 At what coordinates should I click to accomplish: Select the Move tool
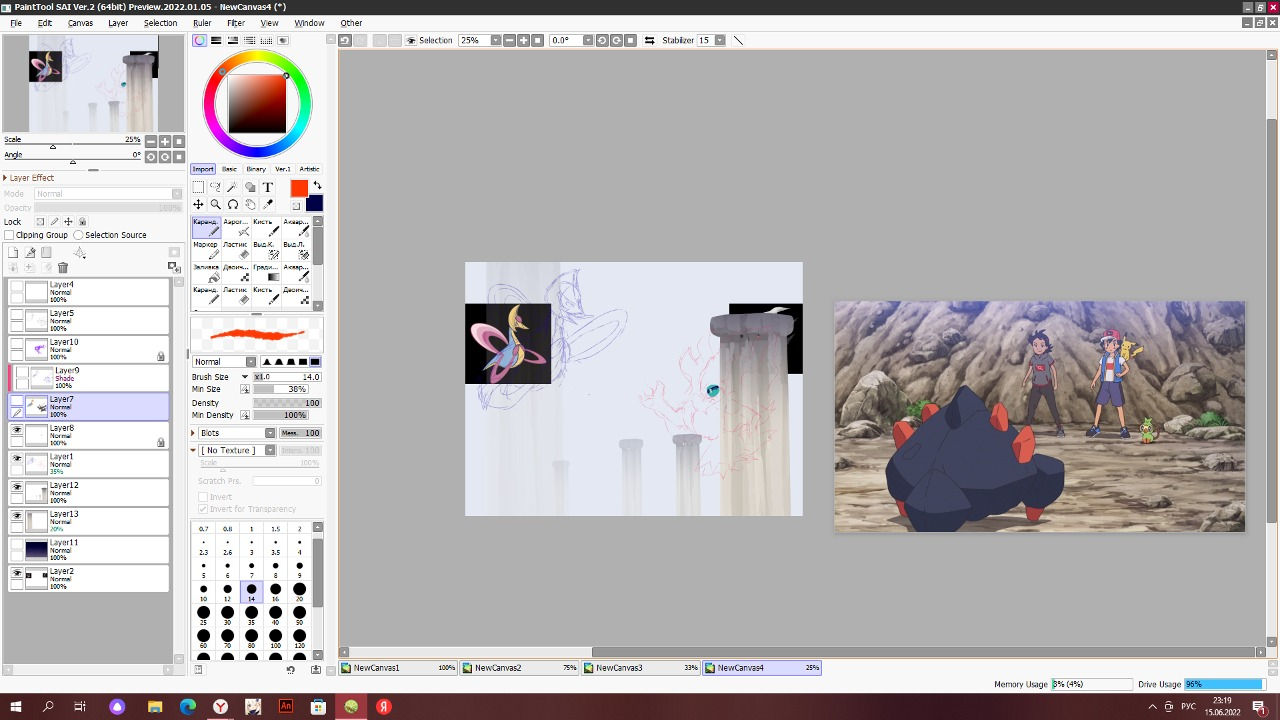tap(198, 204)
